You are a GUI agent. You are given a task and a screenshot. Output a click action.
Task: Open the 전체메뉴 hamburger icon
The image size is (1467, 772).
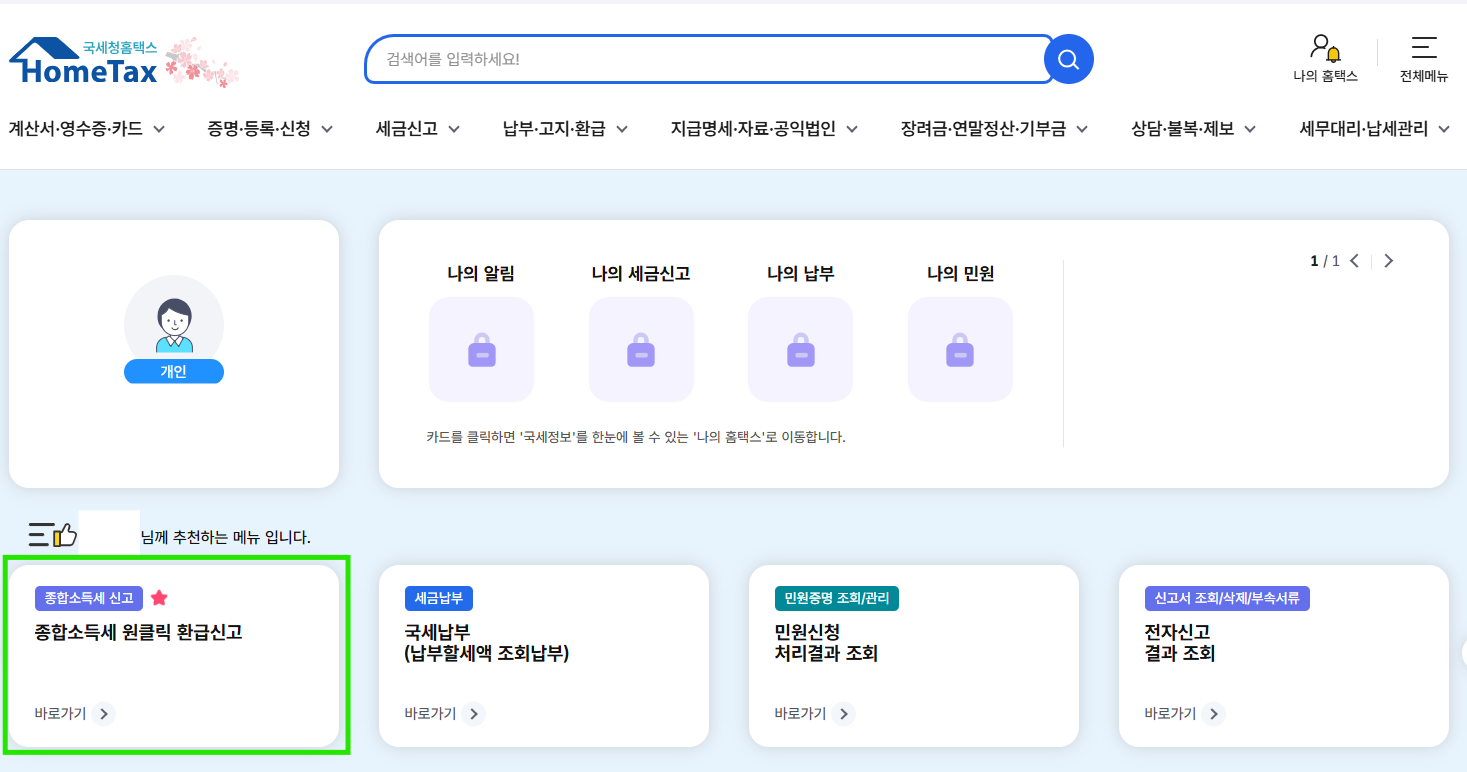pos(1422,45)
